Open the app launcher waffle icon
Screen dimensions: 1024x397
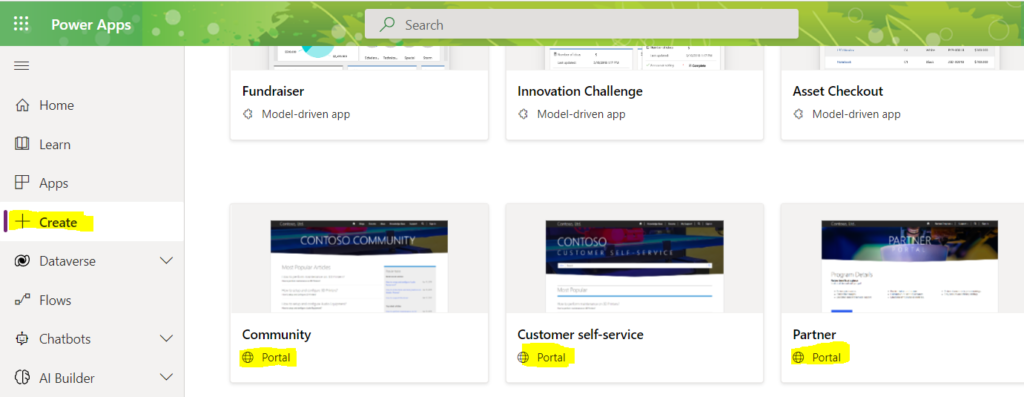tap(22, 25)
